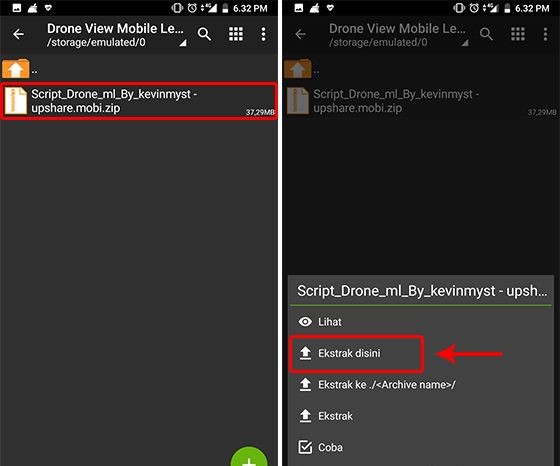The width and height of the screenshot is (560, 466).
Task: Expand the /storage/emulated/0 path dropdown
Action: (183, 43)
